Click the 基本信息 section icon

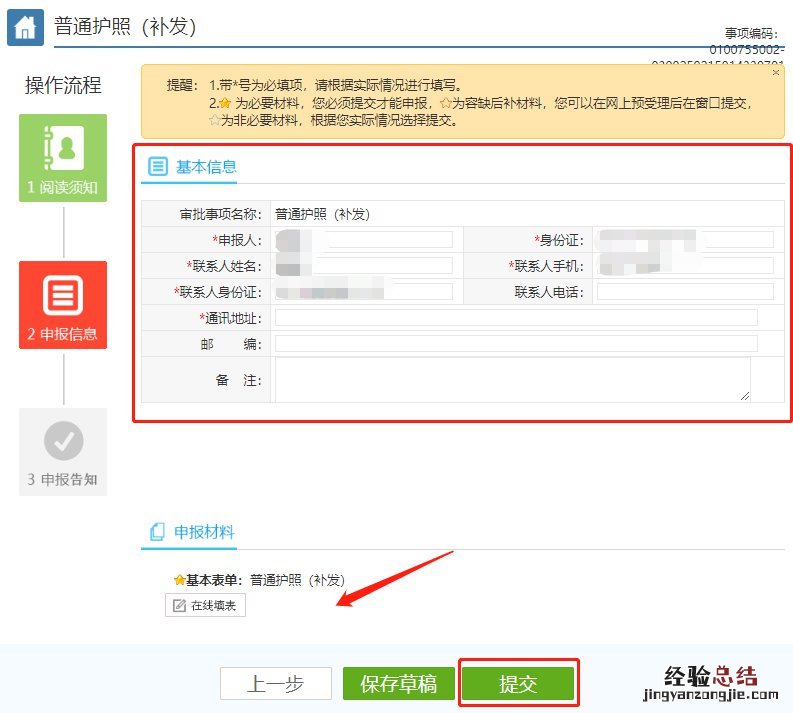(158, 167)
